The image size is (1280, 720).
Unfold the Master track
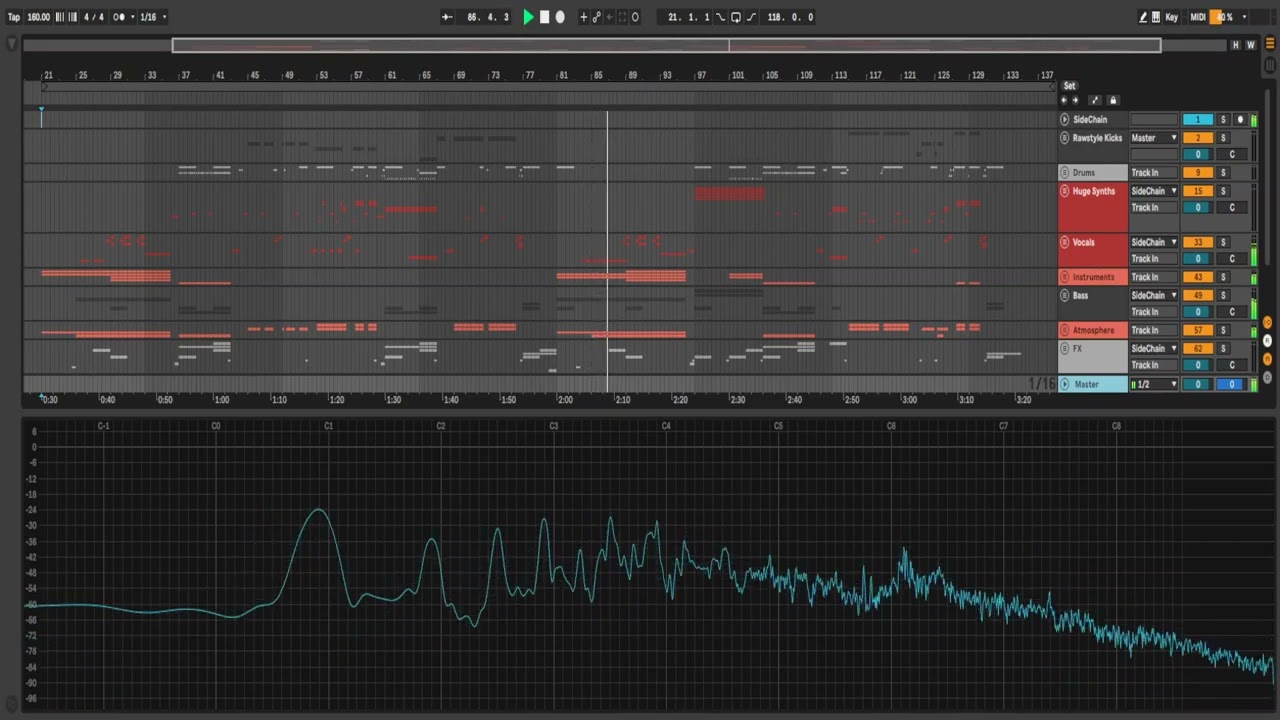(x=1065, y=384)
